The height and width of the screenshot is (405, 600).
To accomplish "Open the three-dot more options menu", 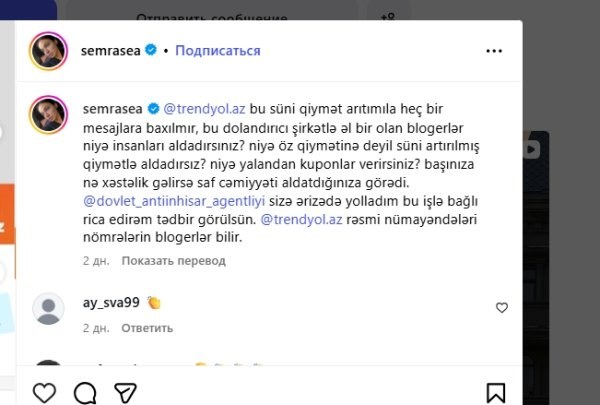I will pos(494,51).
